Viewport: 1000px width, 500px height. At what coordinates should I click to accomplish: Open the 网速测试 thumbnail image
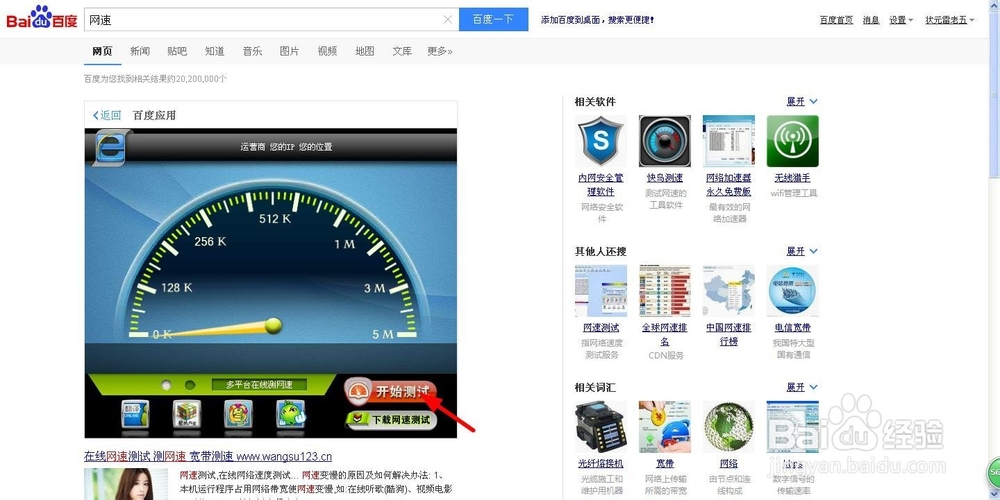(x=601, y=291)
